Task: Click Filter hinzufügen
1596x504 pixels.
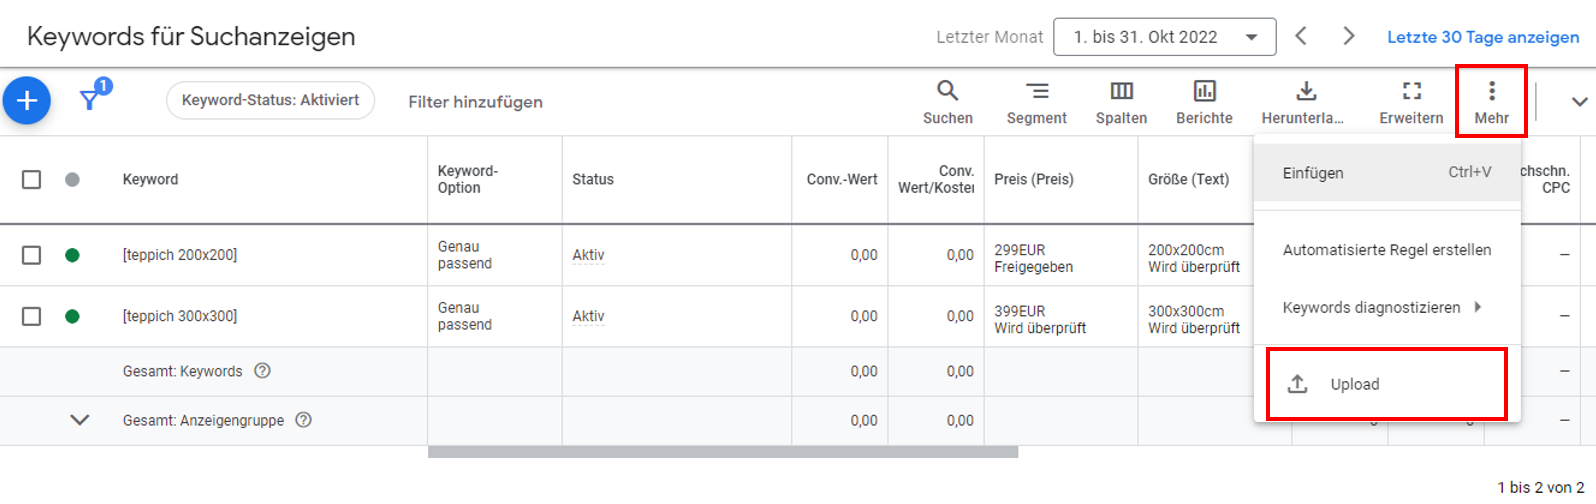Action: [475, 102]
